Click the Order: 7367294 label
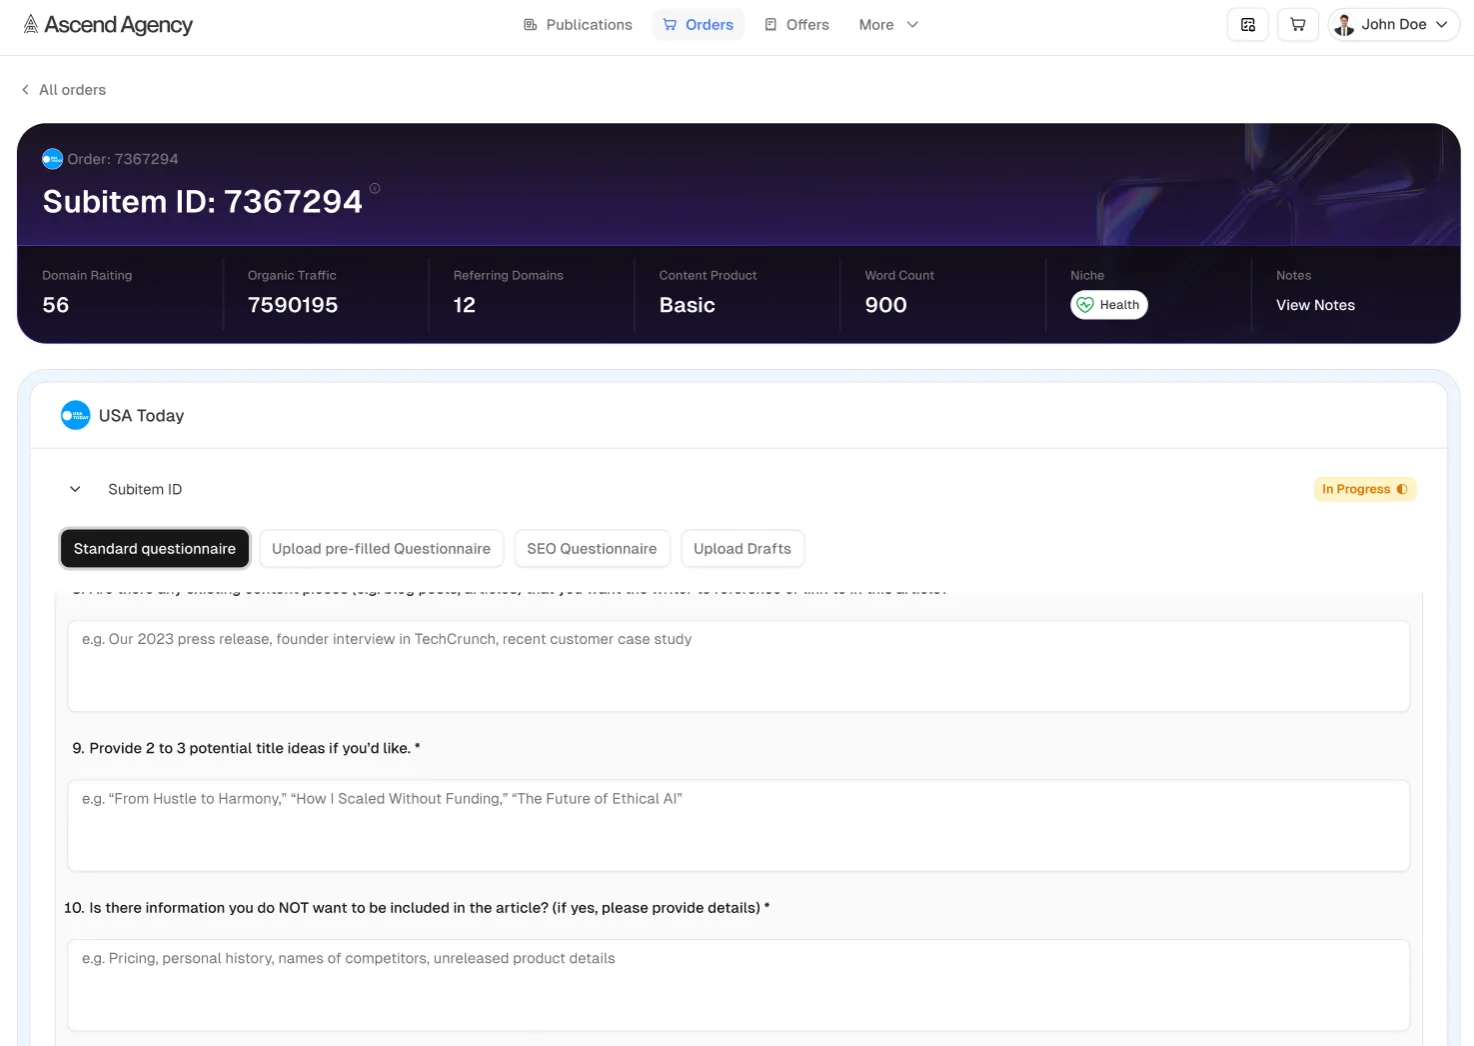This screenshot has width=1474, height=1046. coord(123,159)
